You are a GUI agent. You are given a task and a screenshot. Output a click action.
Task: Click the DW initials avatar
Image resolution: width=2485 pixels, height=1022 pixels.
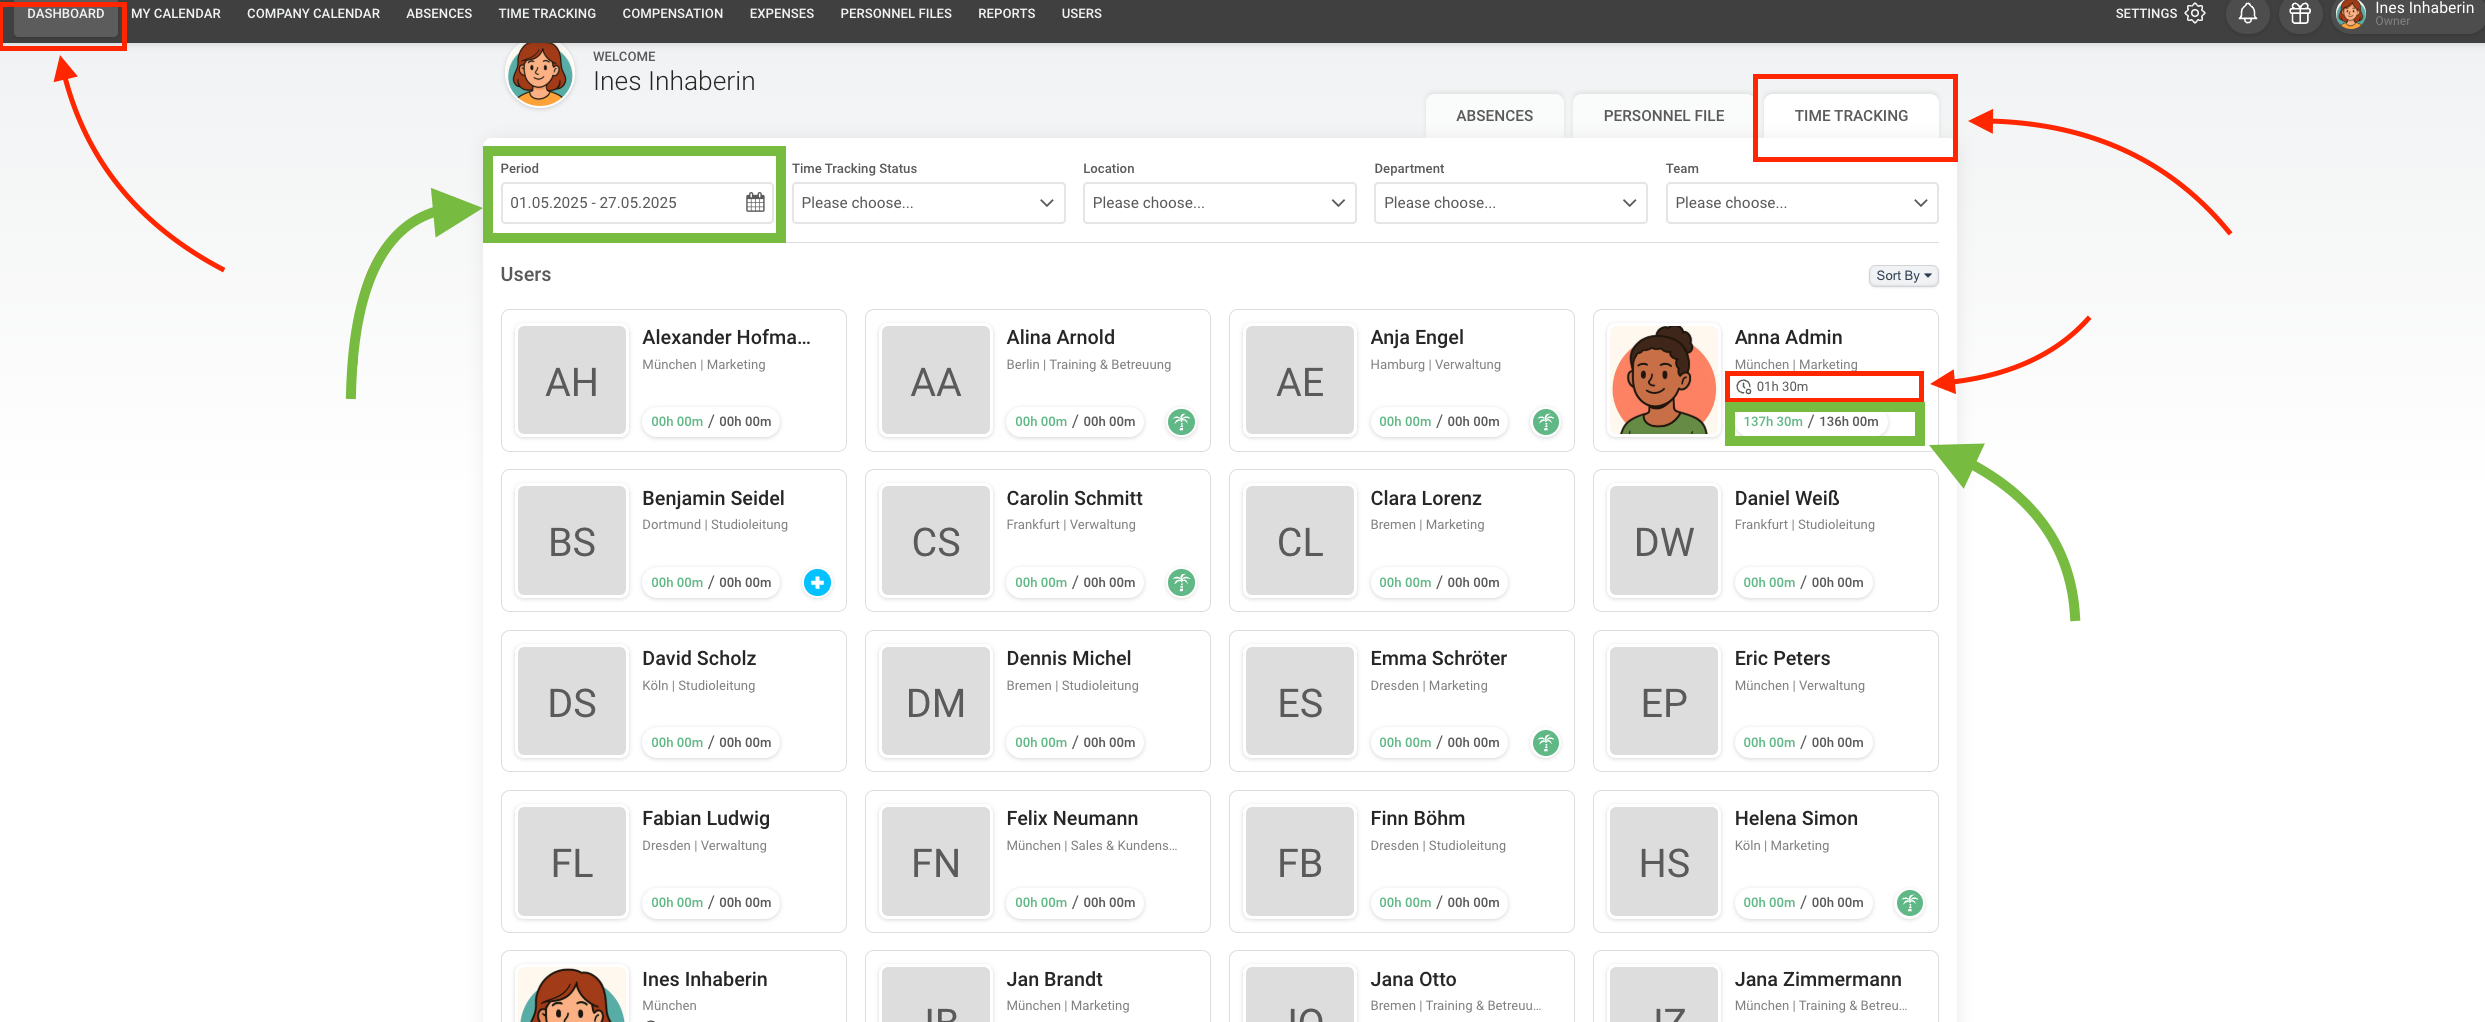[1664, 541]
